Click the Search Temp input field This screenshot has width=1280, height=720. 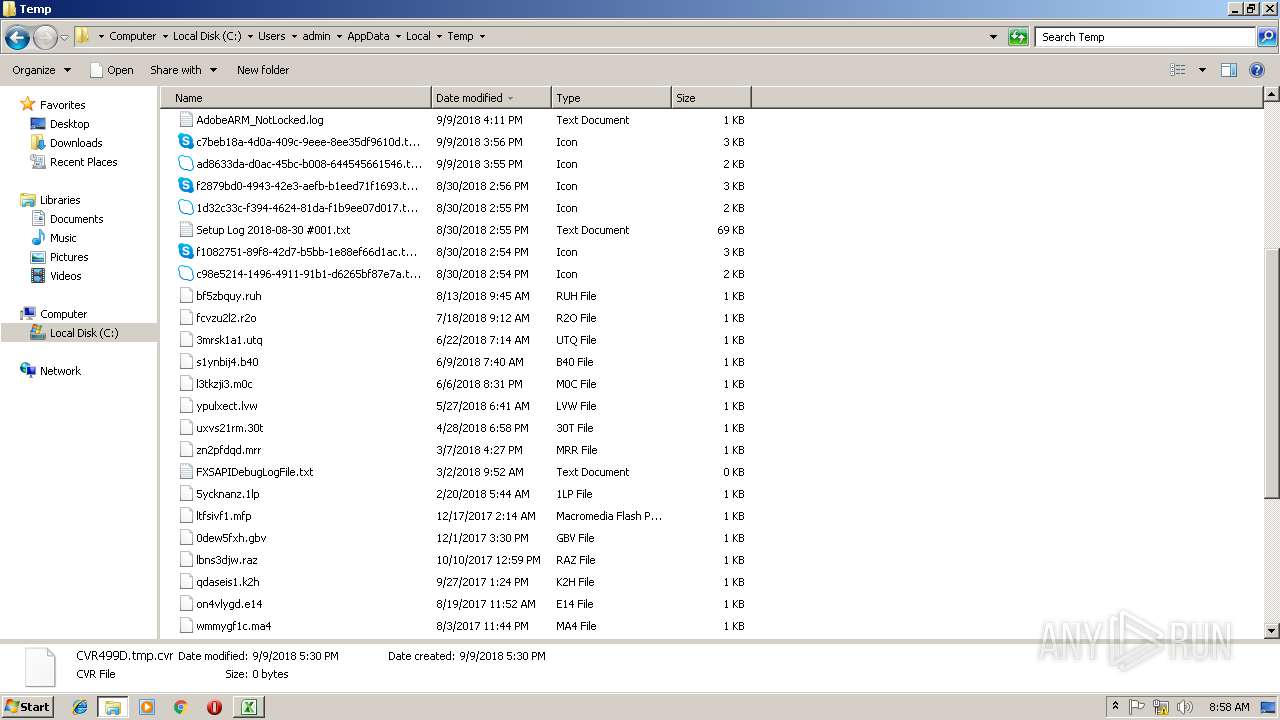click(1145, 37)
